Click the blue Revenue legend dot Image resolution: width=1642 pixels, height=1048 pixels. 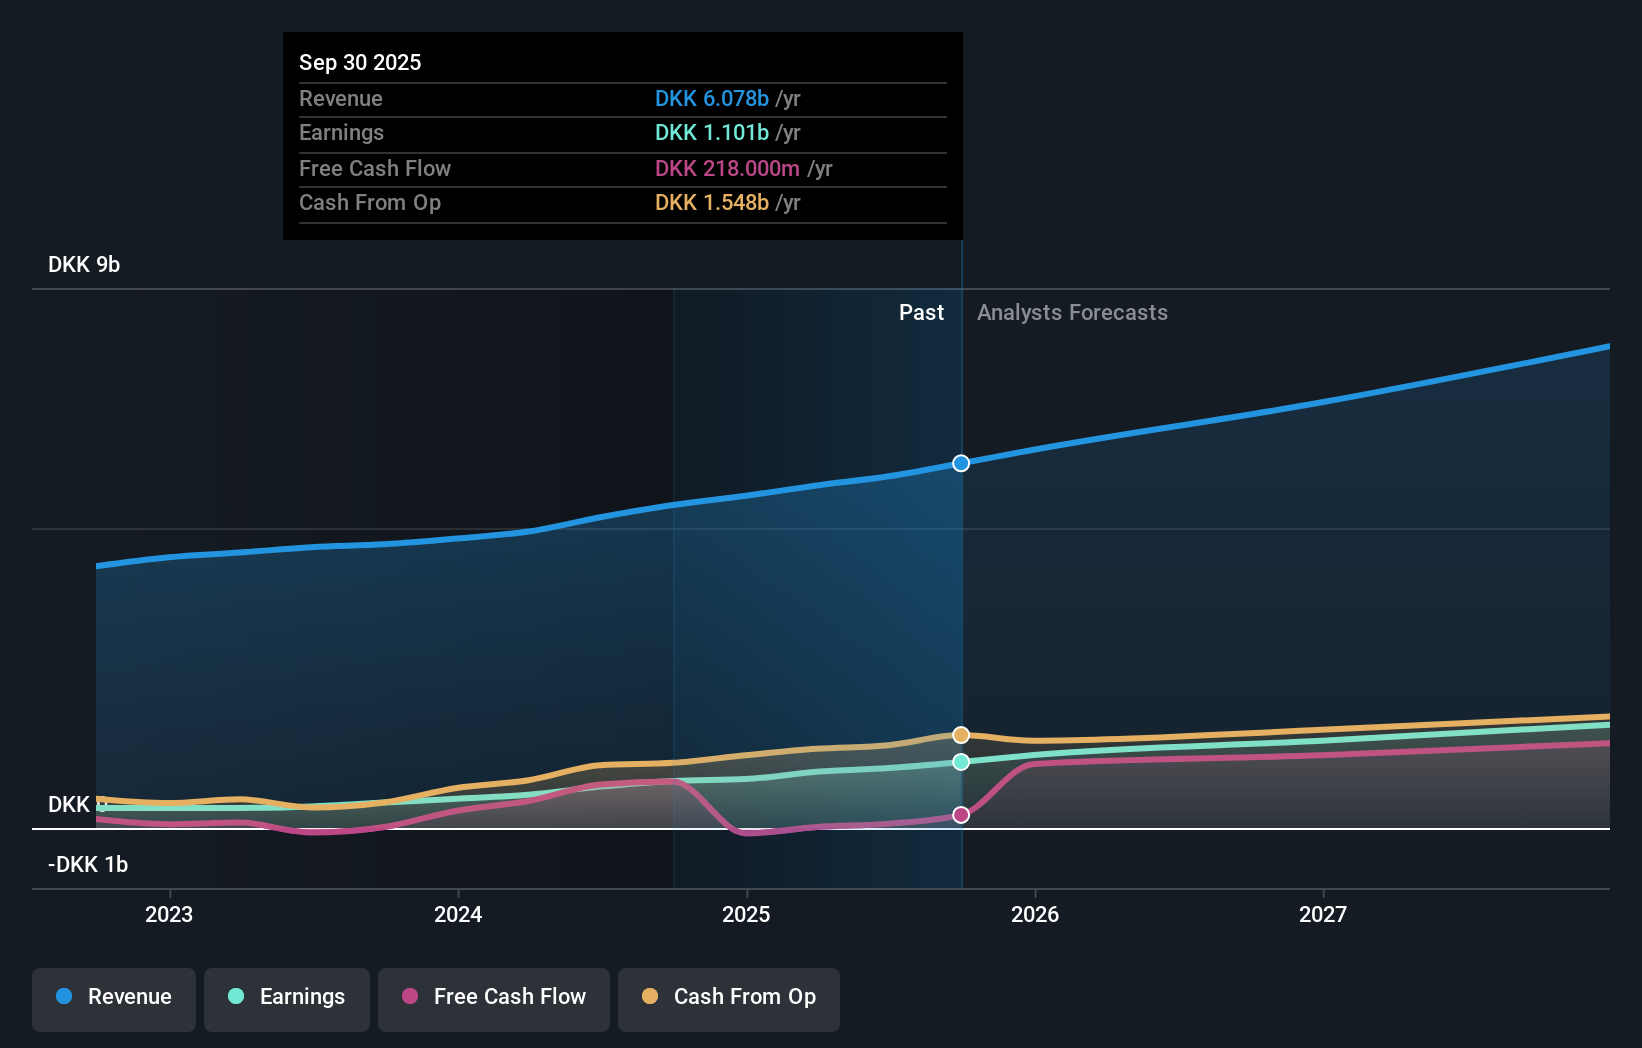64,997
